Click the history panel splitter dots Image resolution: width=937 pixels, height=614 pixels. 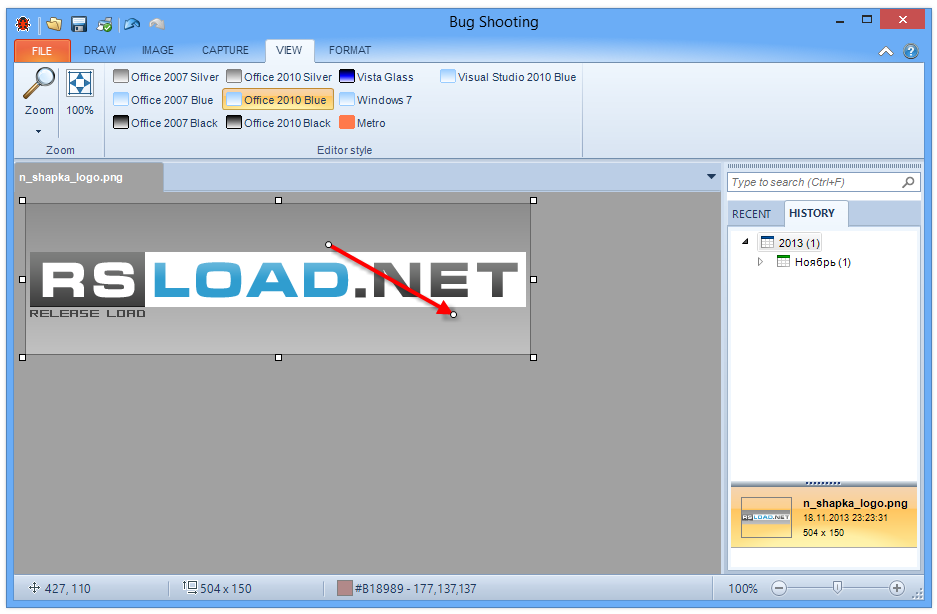tap(822, 483)
